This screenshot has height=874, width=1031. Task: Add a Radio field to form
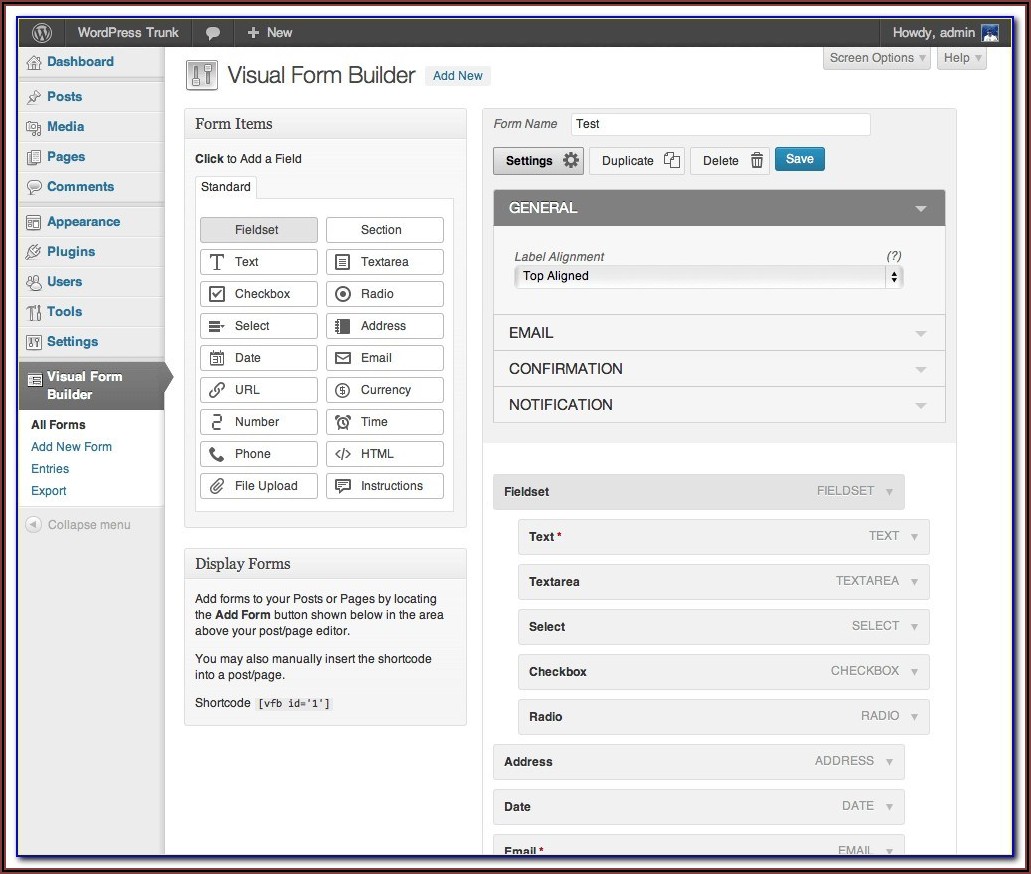[385, 294]
